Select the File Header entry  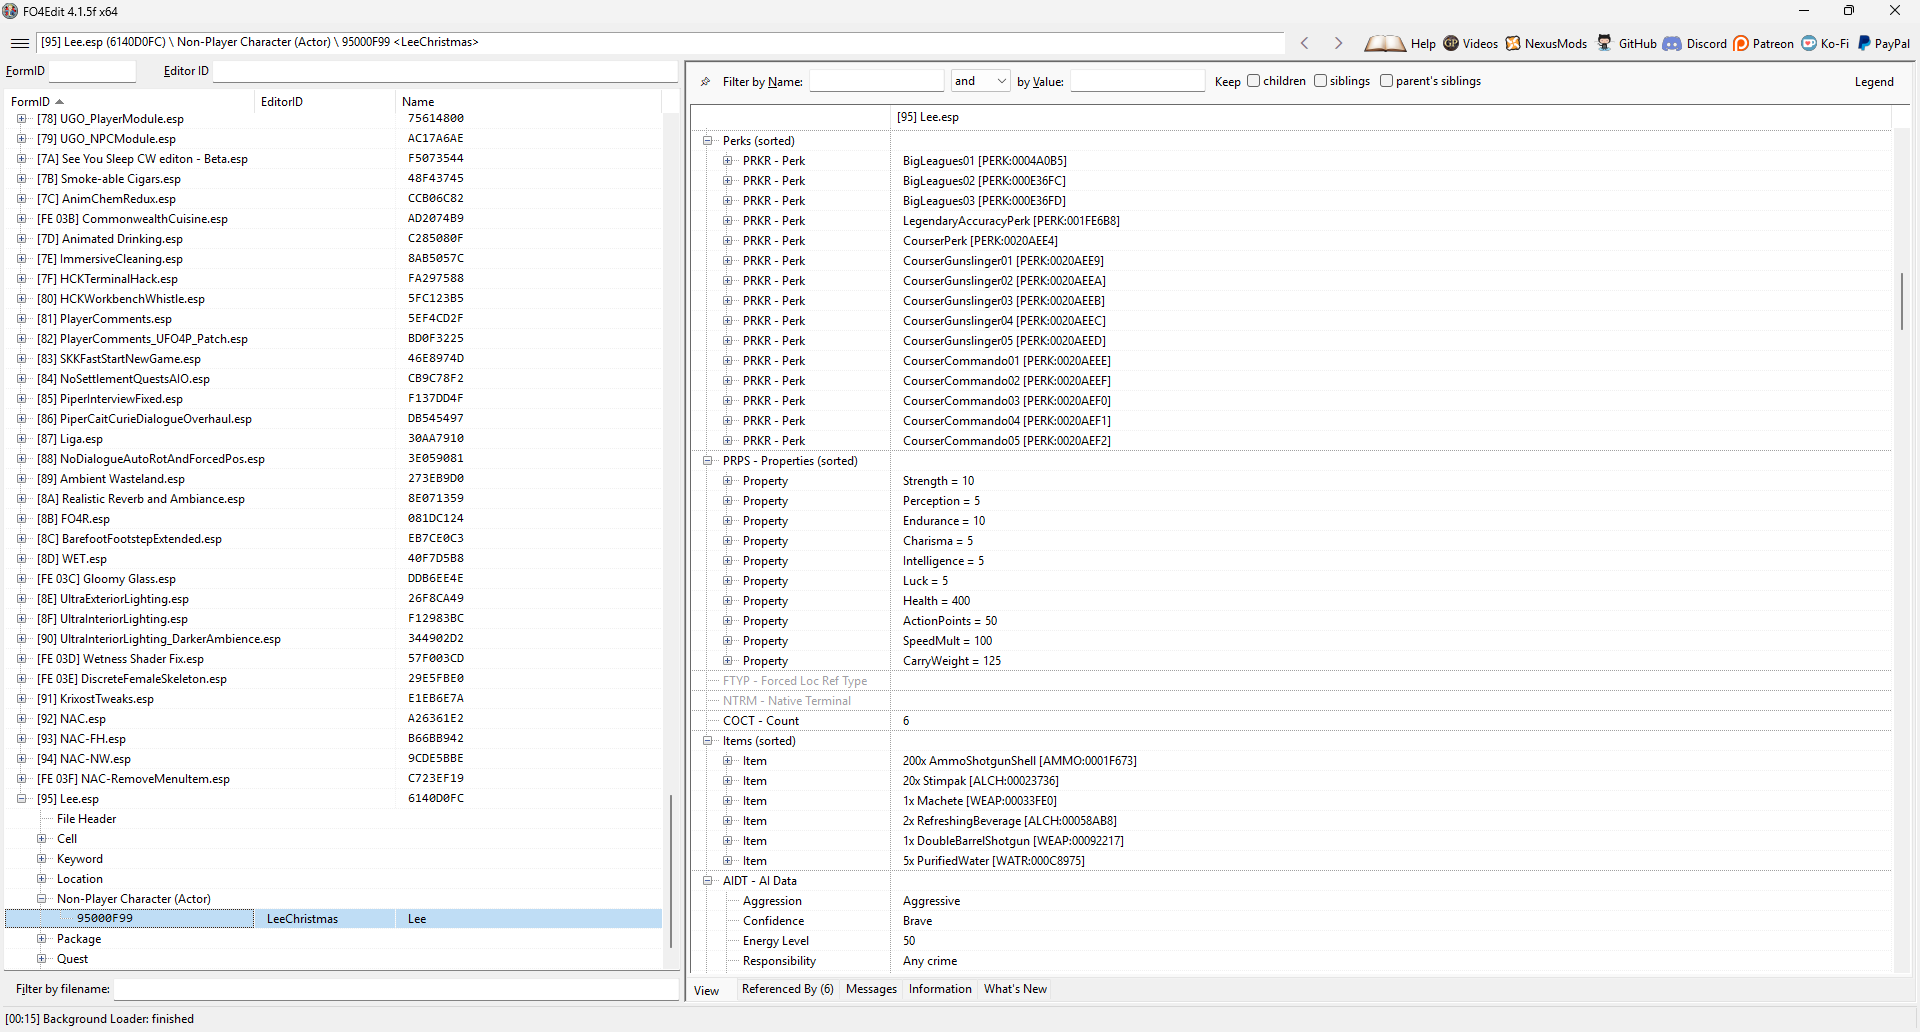tap(86, 819)
